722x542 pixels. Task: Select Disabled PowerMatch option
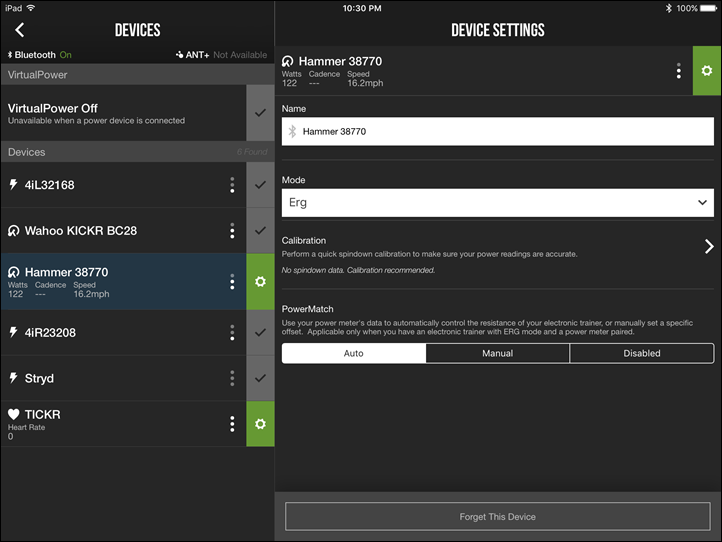tap(641, 353)
